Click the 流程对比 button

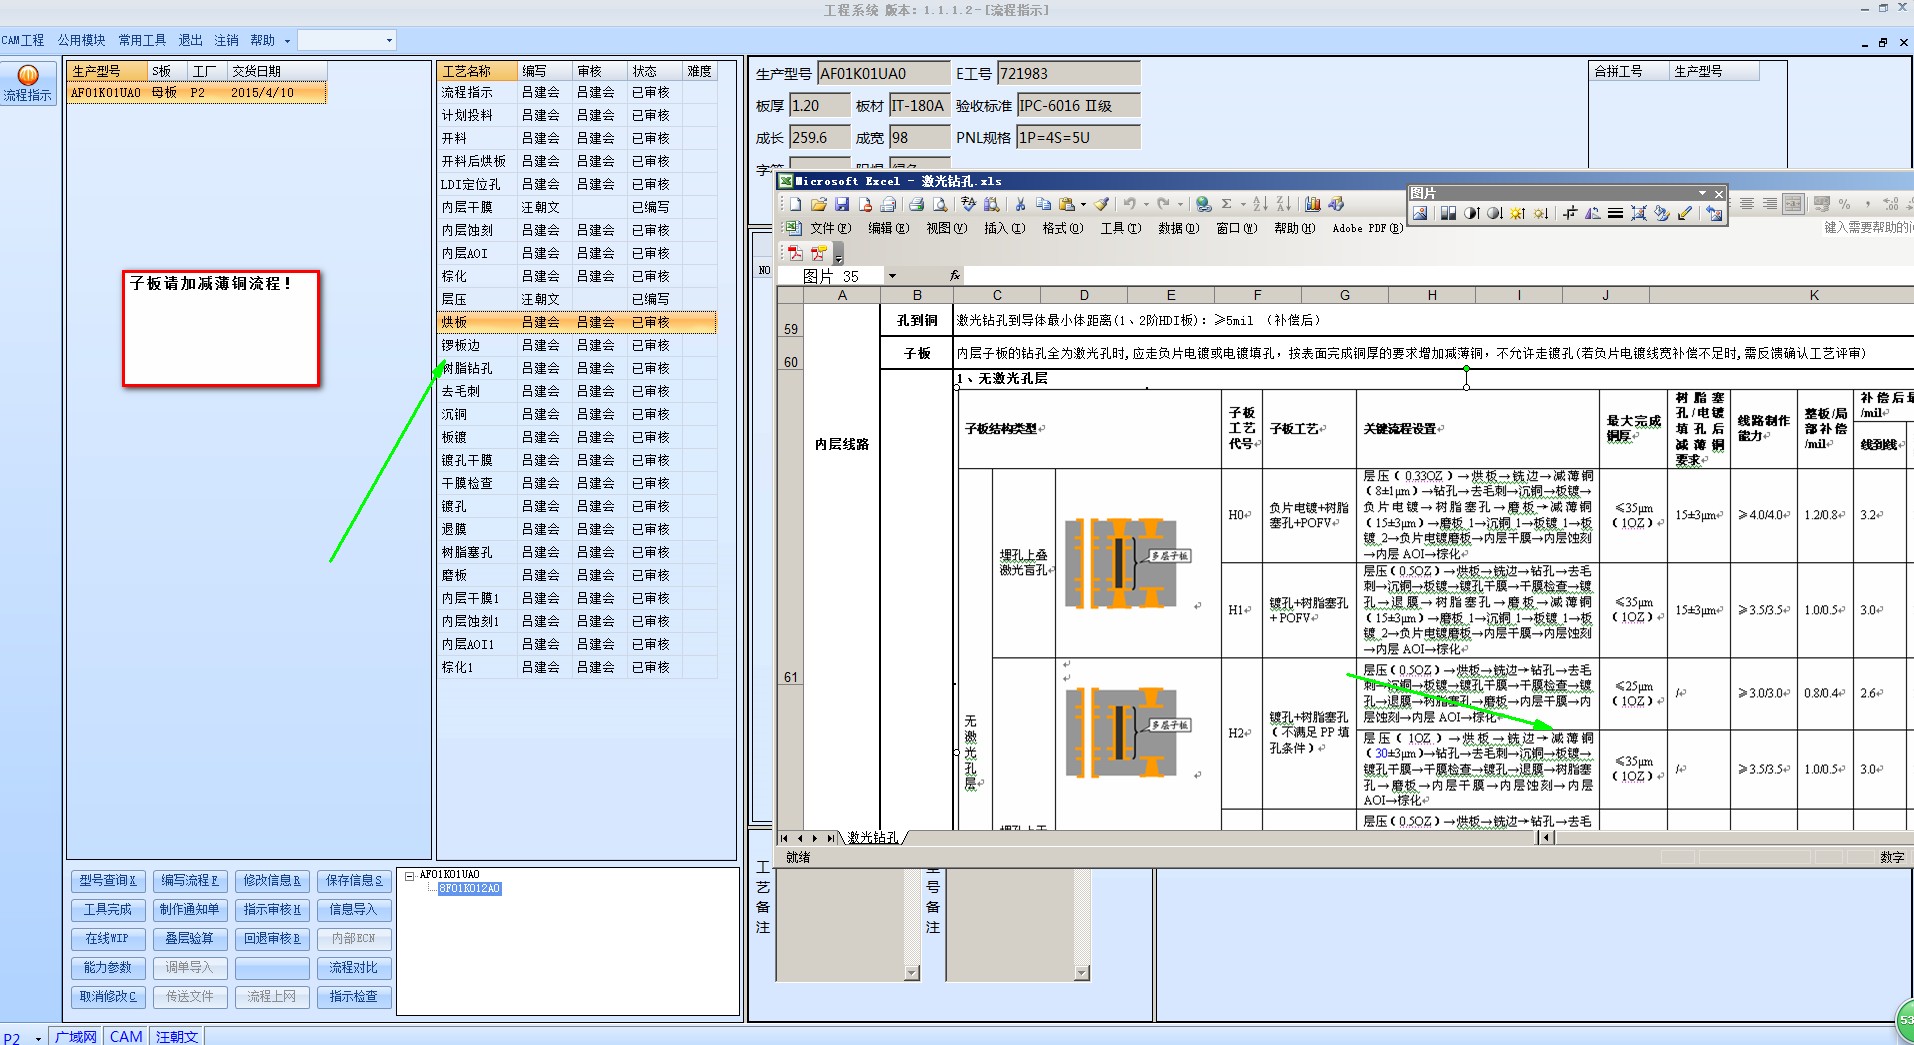click(354, 968)
